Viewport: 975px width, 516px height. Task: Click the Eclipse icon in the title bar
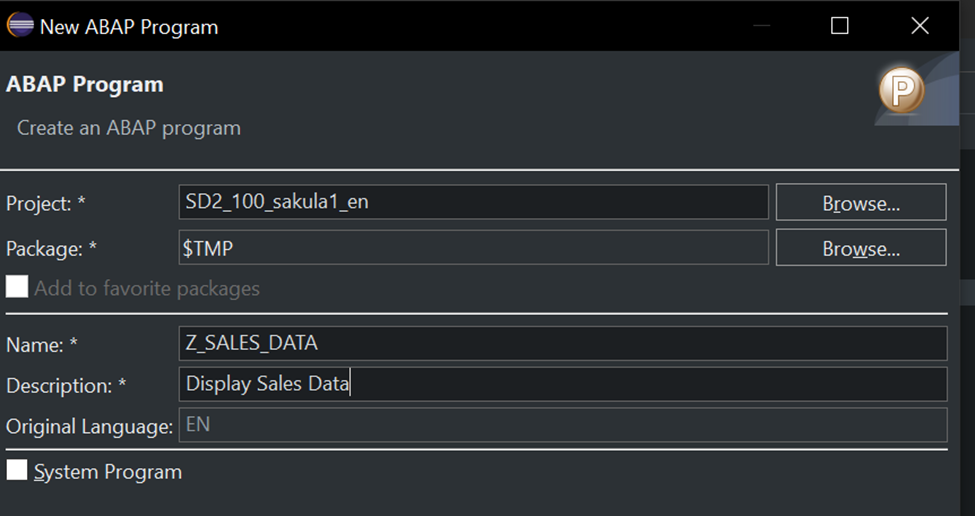click(x=20, y=26)
